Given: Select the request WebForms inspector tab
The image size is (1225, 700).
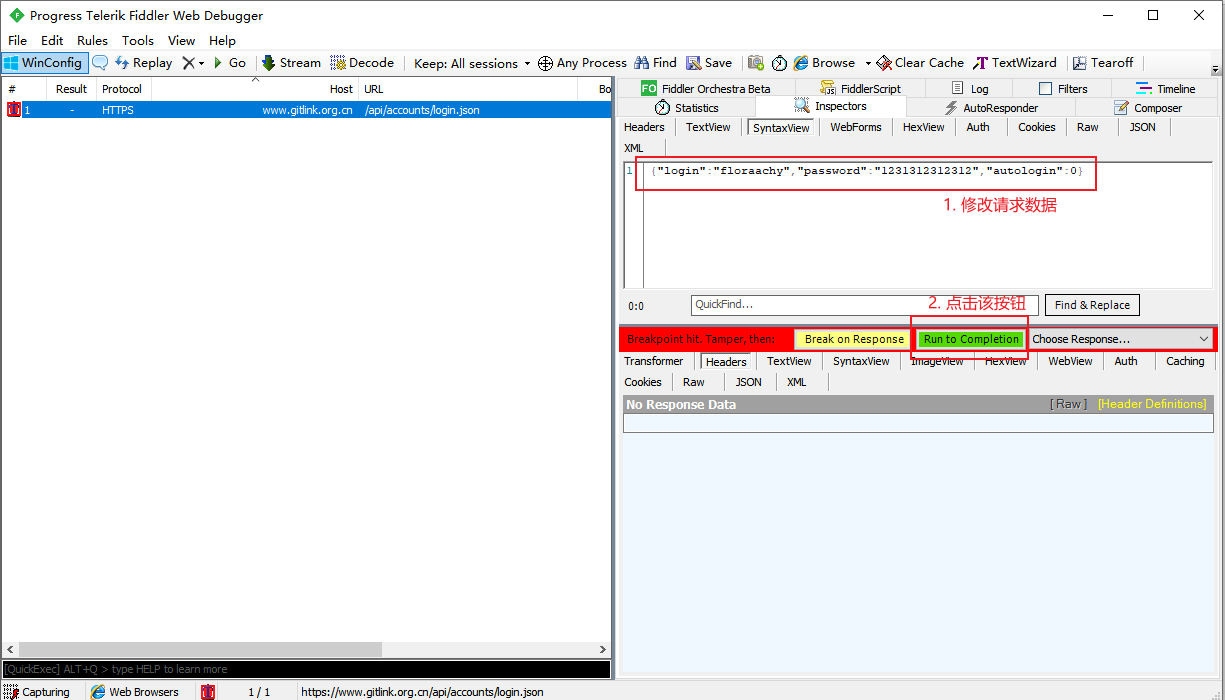Looking at the screenshot, I should click(x=856, y=127).
